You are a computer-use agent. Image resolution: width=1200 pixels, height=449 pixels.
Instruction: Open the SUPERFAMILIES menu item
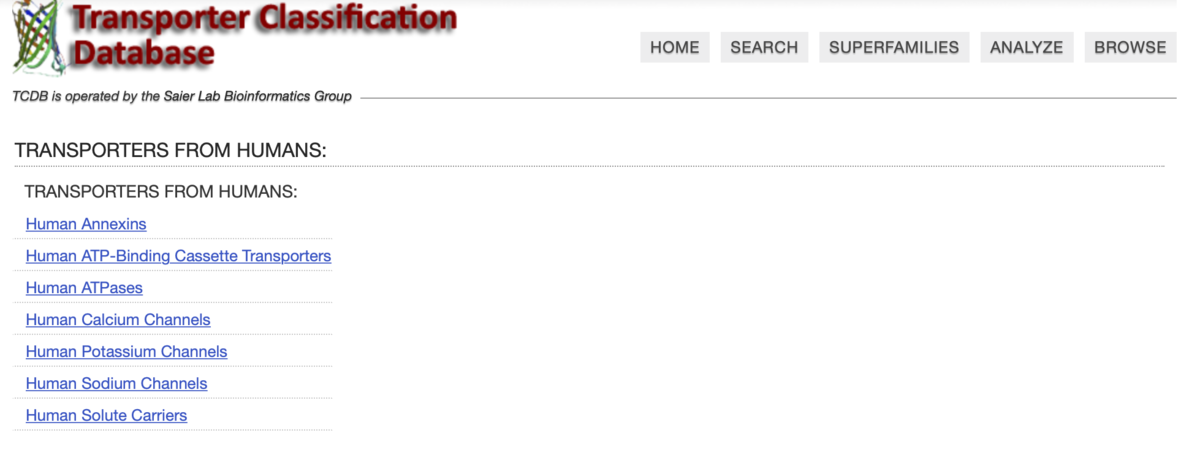pyautogui.click(x=894, y=47)
